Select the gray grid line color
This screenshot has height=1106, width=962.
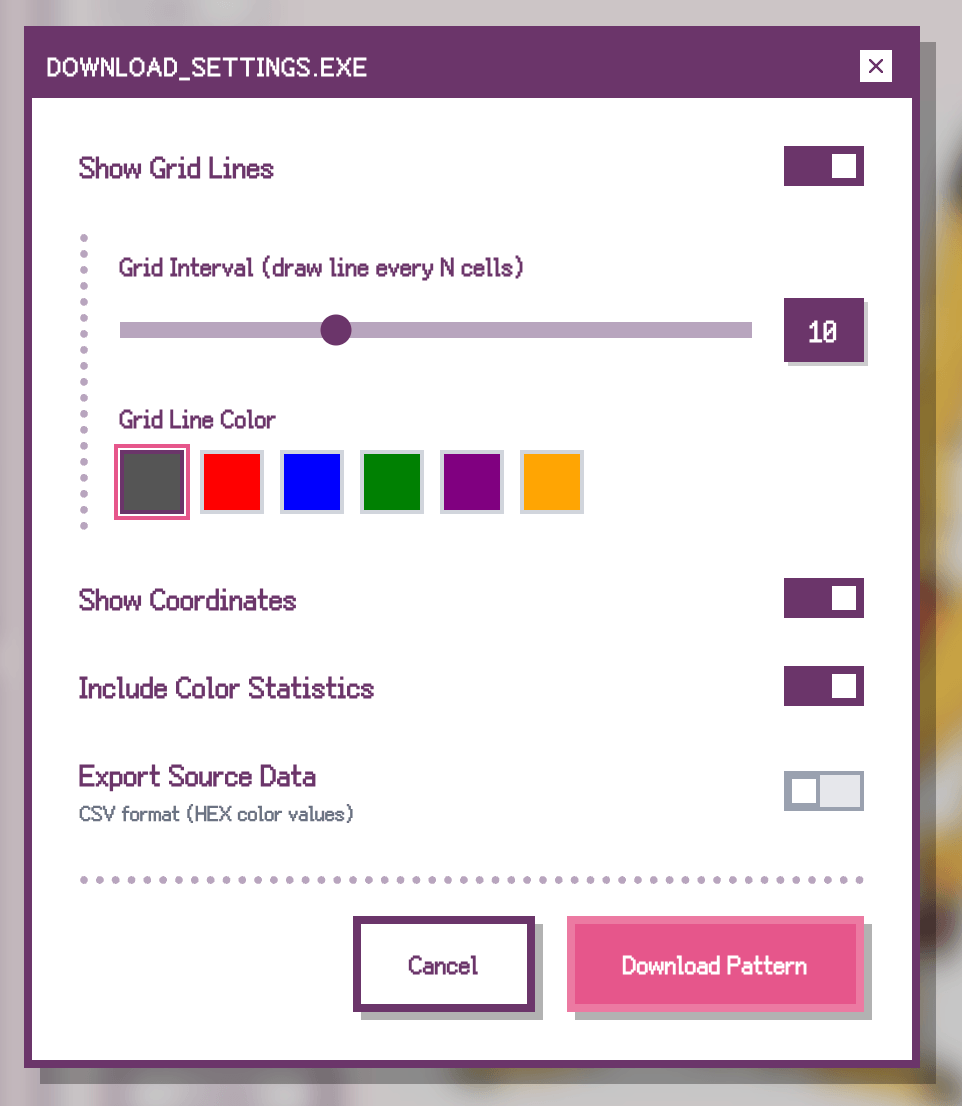[152, 482]
